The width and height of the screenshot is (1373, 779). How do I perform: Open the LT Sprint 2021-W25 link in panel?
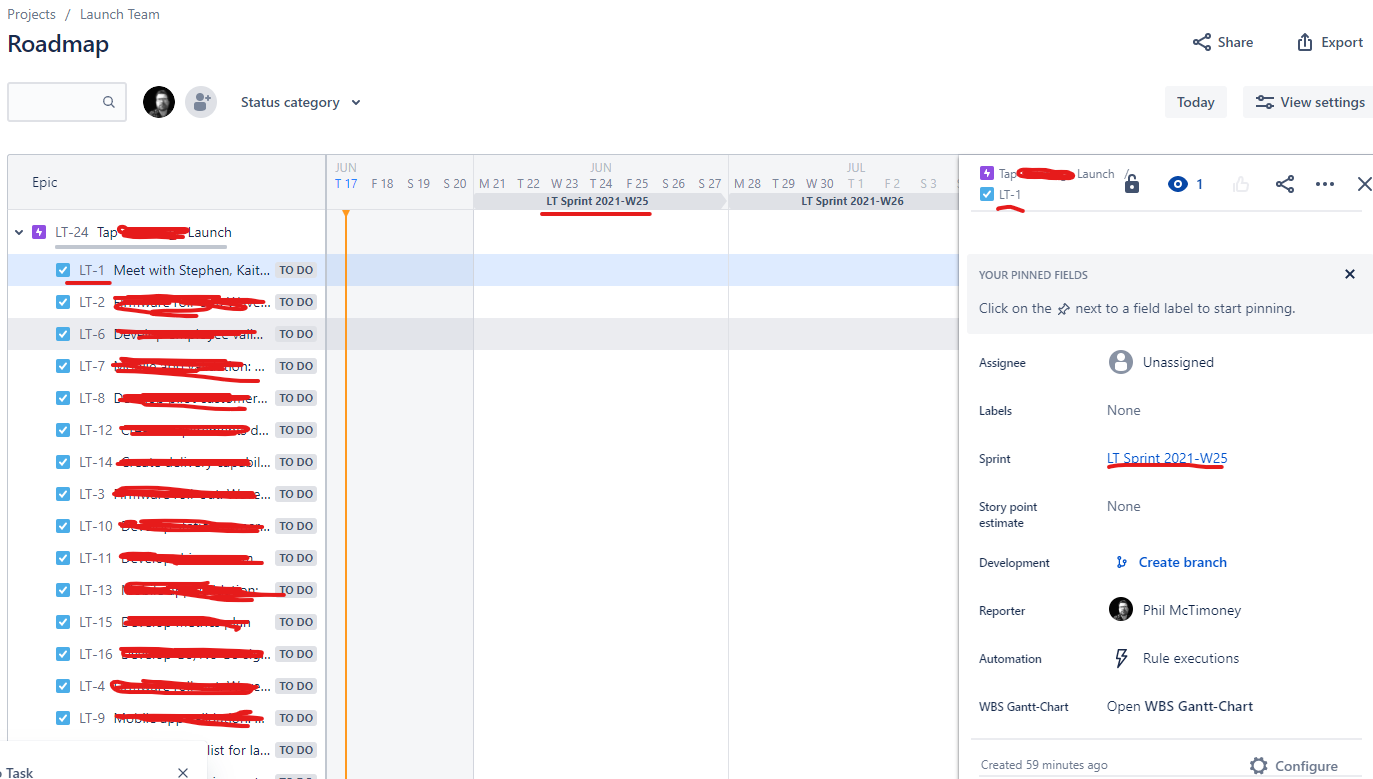click(1167, 458)
